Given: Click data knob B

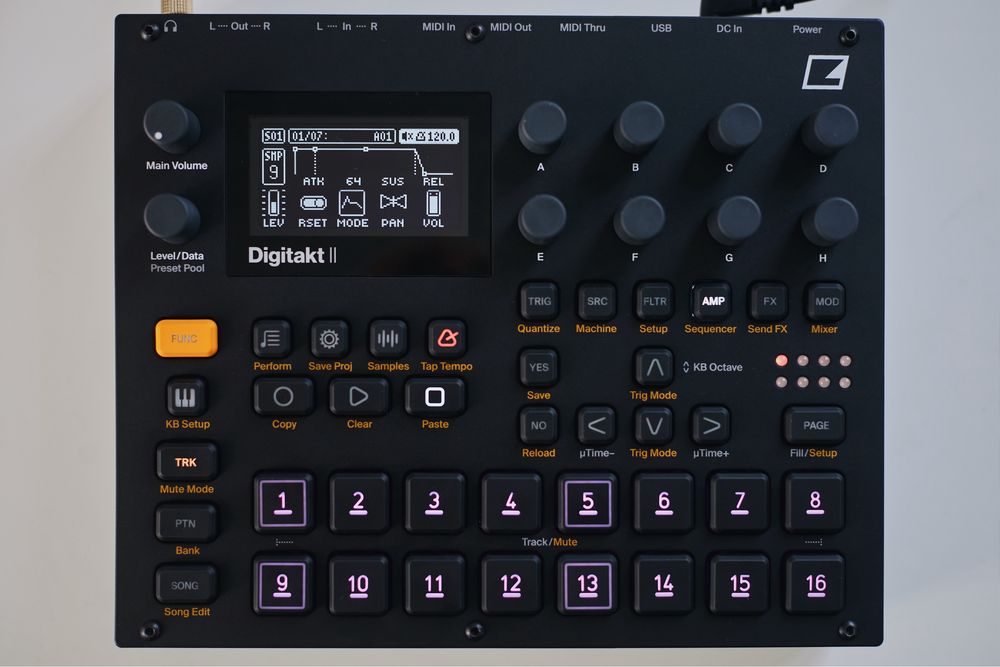Looking at the screenshot, I should click(x=638, y=126).
